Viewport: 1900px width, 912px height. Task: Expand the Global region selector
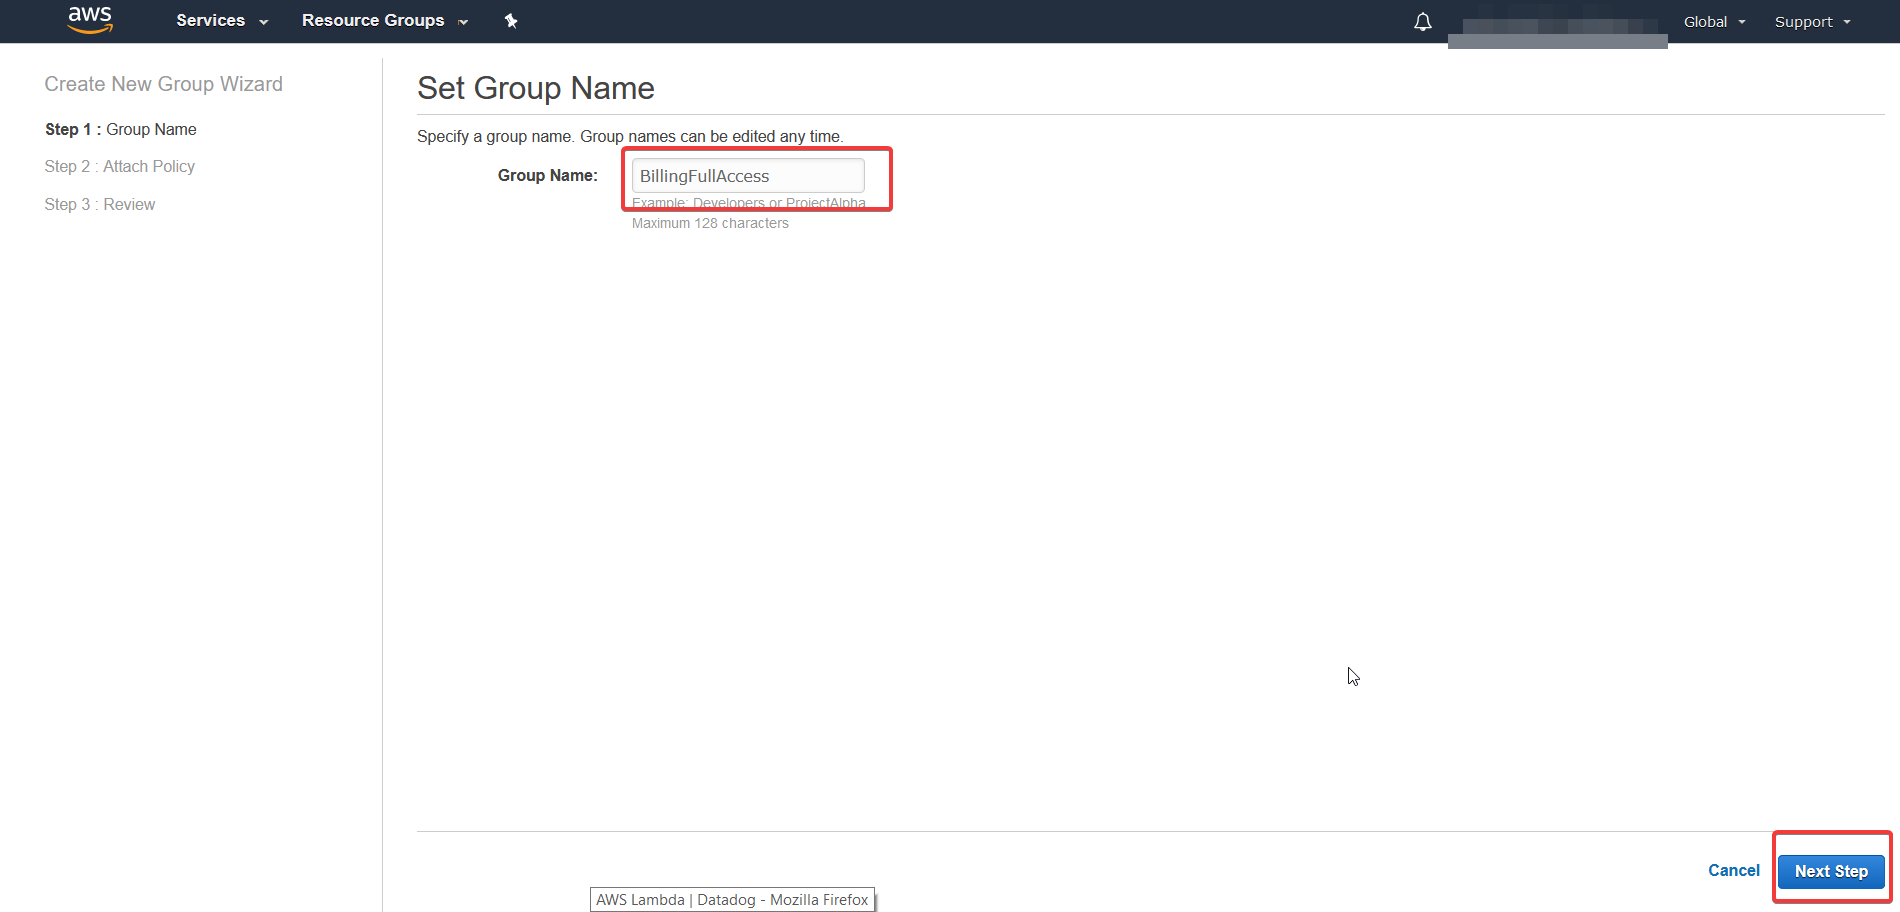tap(1706, 21)
